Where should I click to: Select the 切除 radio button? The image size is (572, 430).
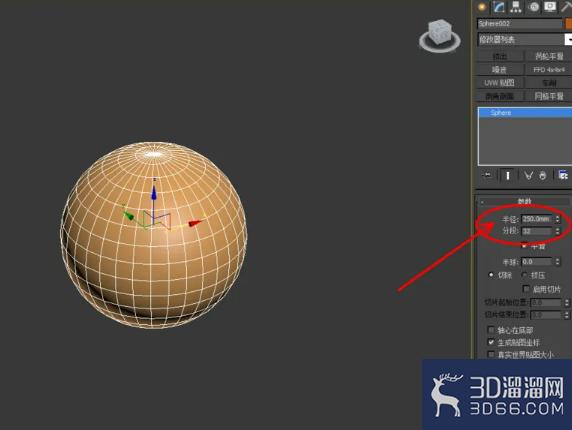[491, 275]
